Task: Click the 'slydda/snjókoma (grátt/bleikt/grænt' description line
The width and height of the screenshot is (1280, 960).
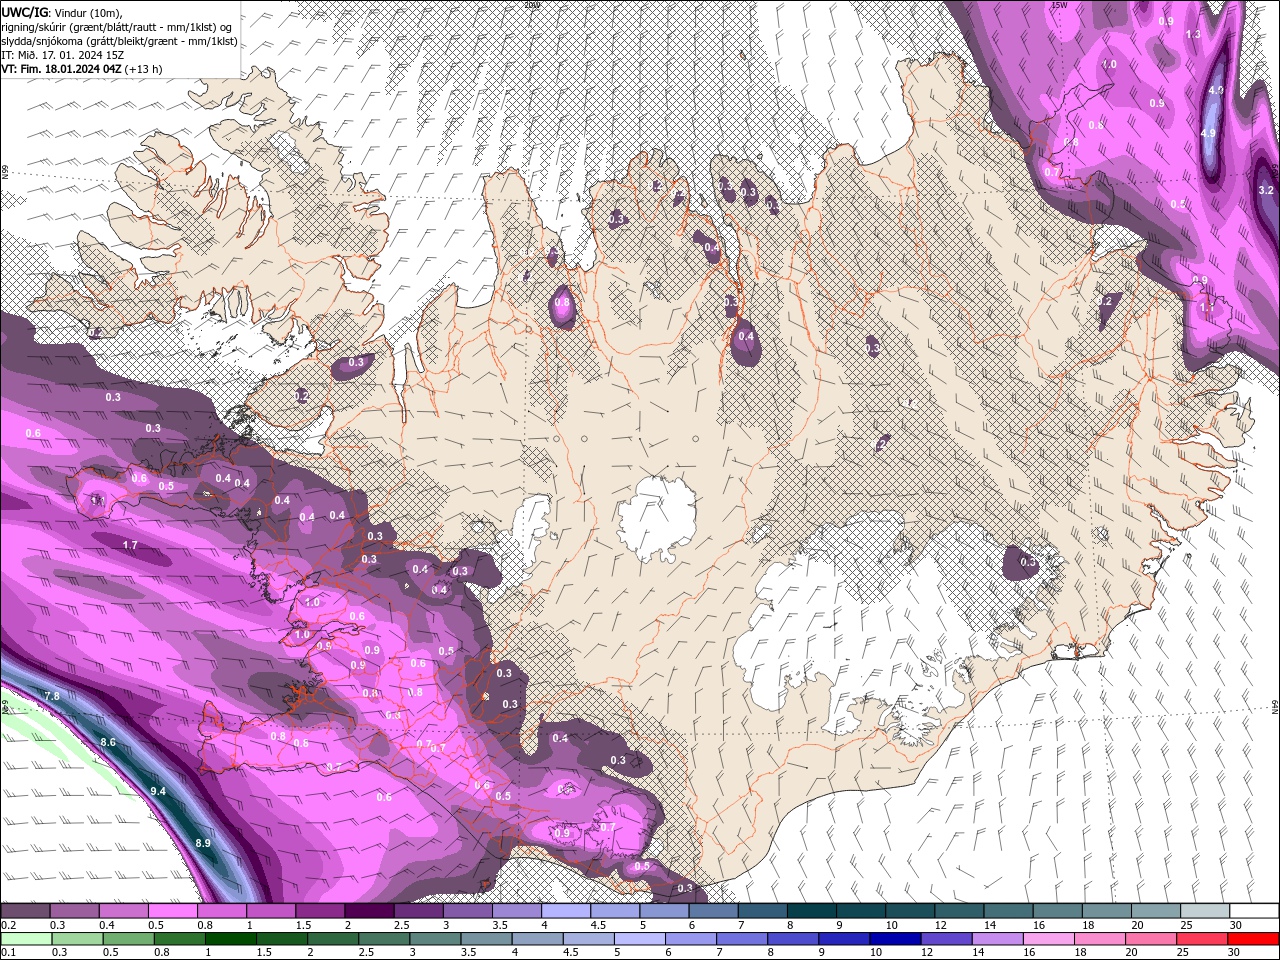Action: (x=119, y=41)
